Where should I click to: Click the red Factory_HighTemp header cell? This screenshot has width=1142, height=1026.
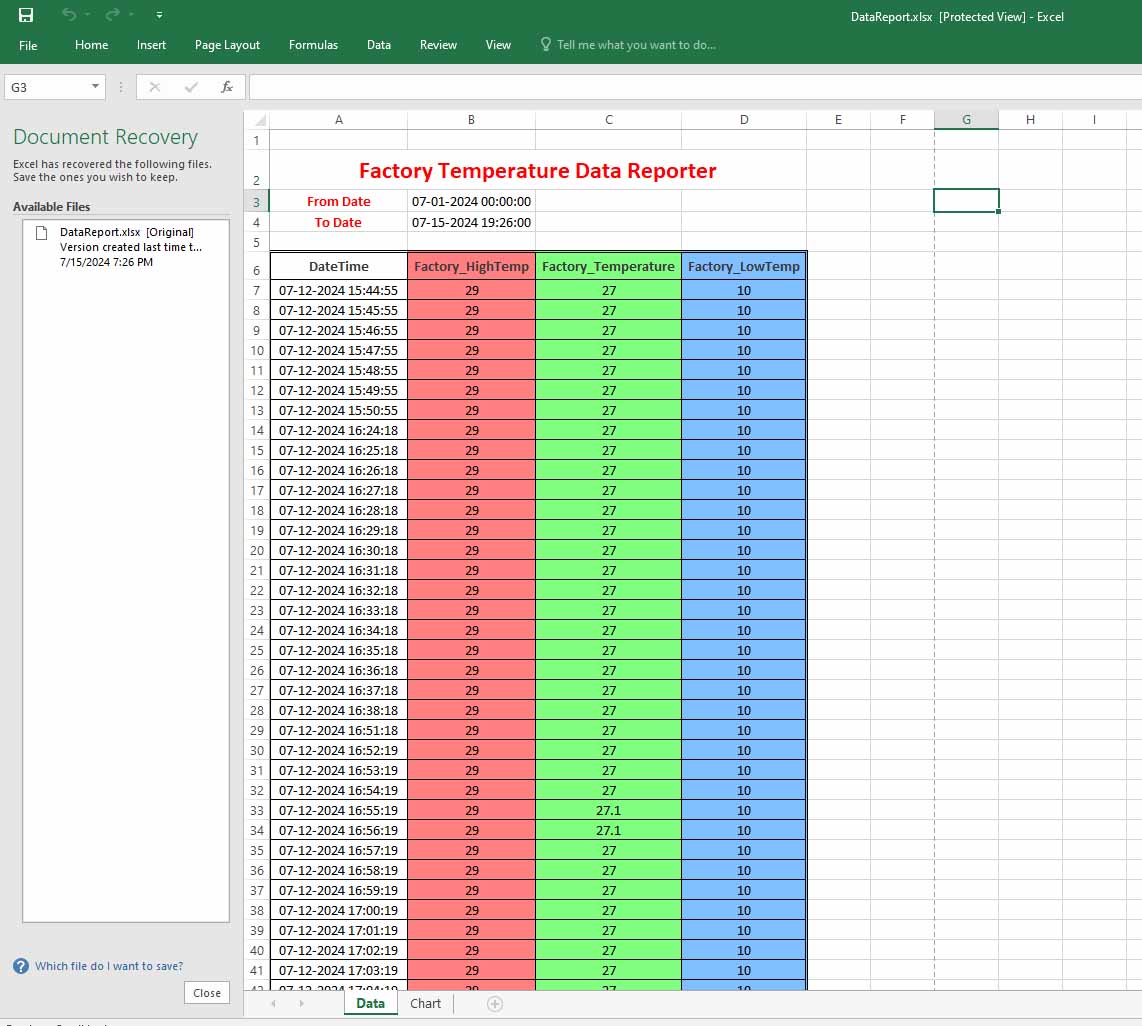[471, 267]
